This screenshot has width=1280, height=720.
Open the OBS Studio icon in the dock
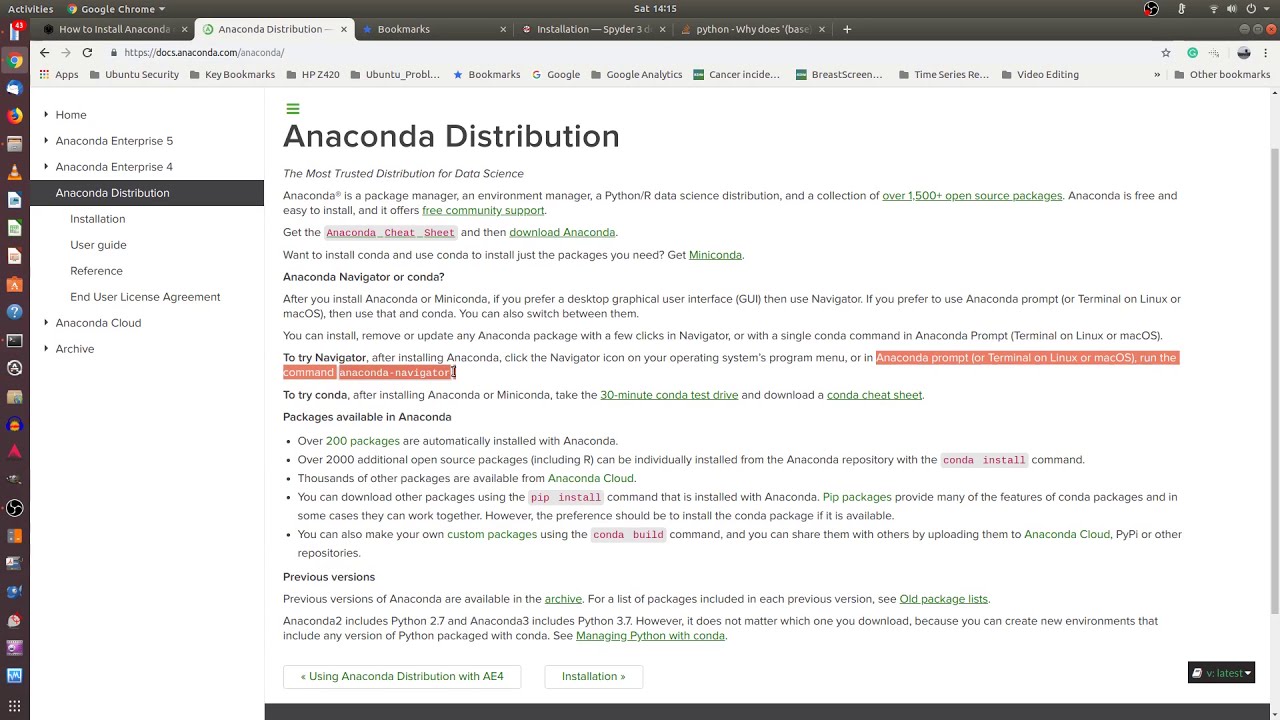pyautogui.click(x=14, y=508)
